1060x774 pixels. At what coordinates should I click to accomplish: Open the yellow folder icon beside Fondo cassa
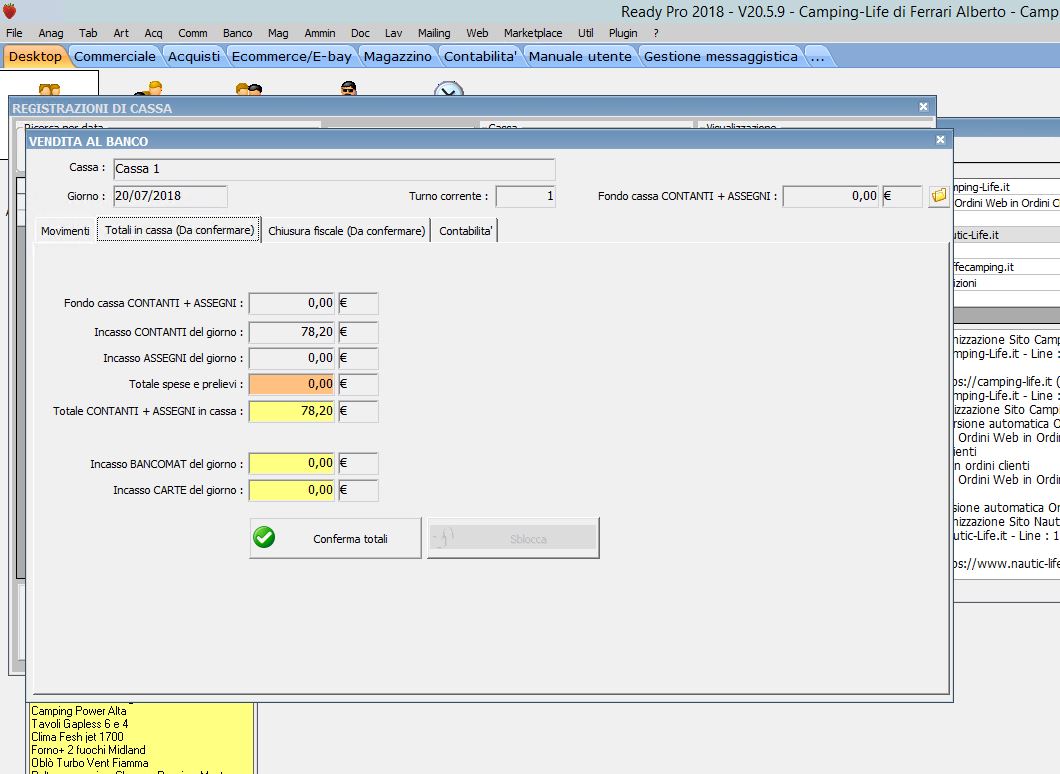click(x=938, y=196)
